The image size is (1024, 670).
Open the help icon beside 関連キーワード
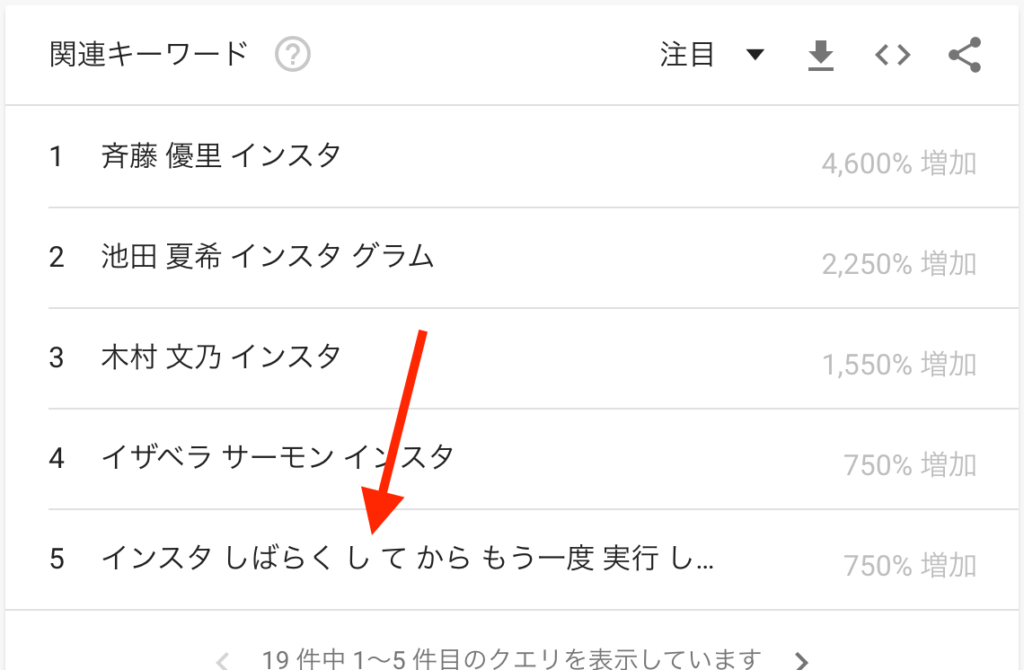(292, 54)
